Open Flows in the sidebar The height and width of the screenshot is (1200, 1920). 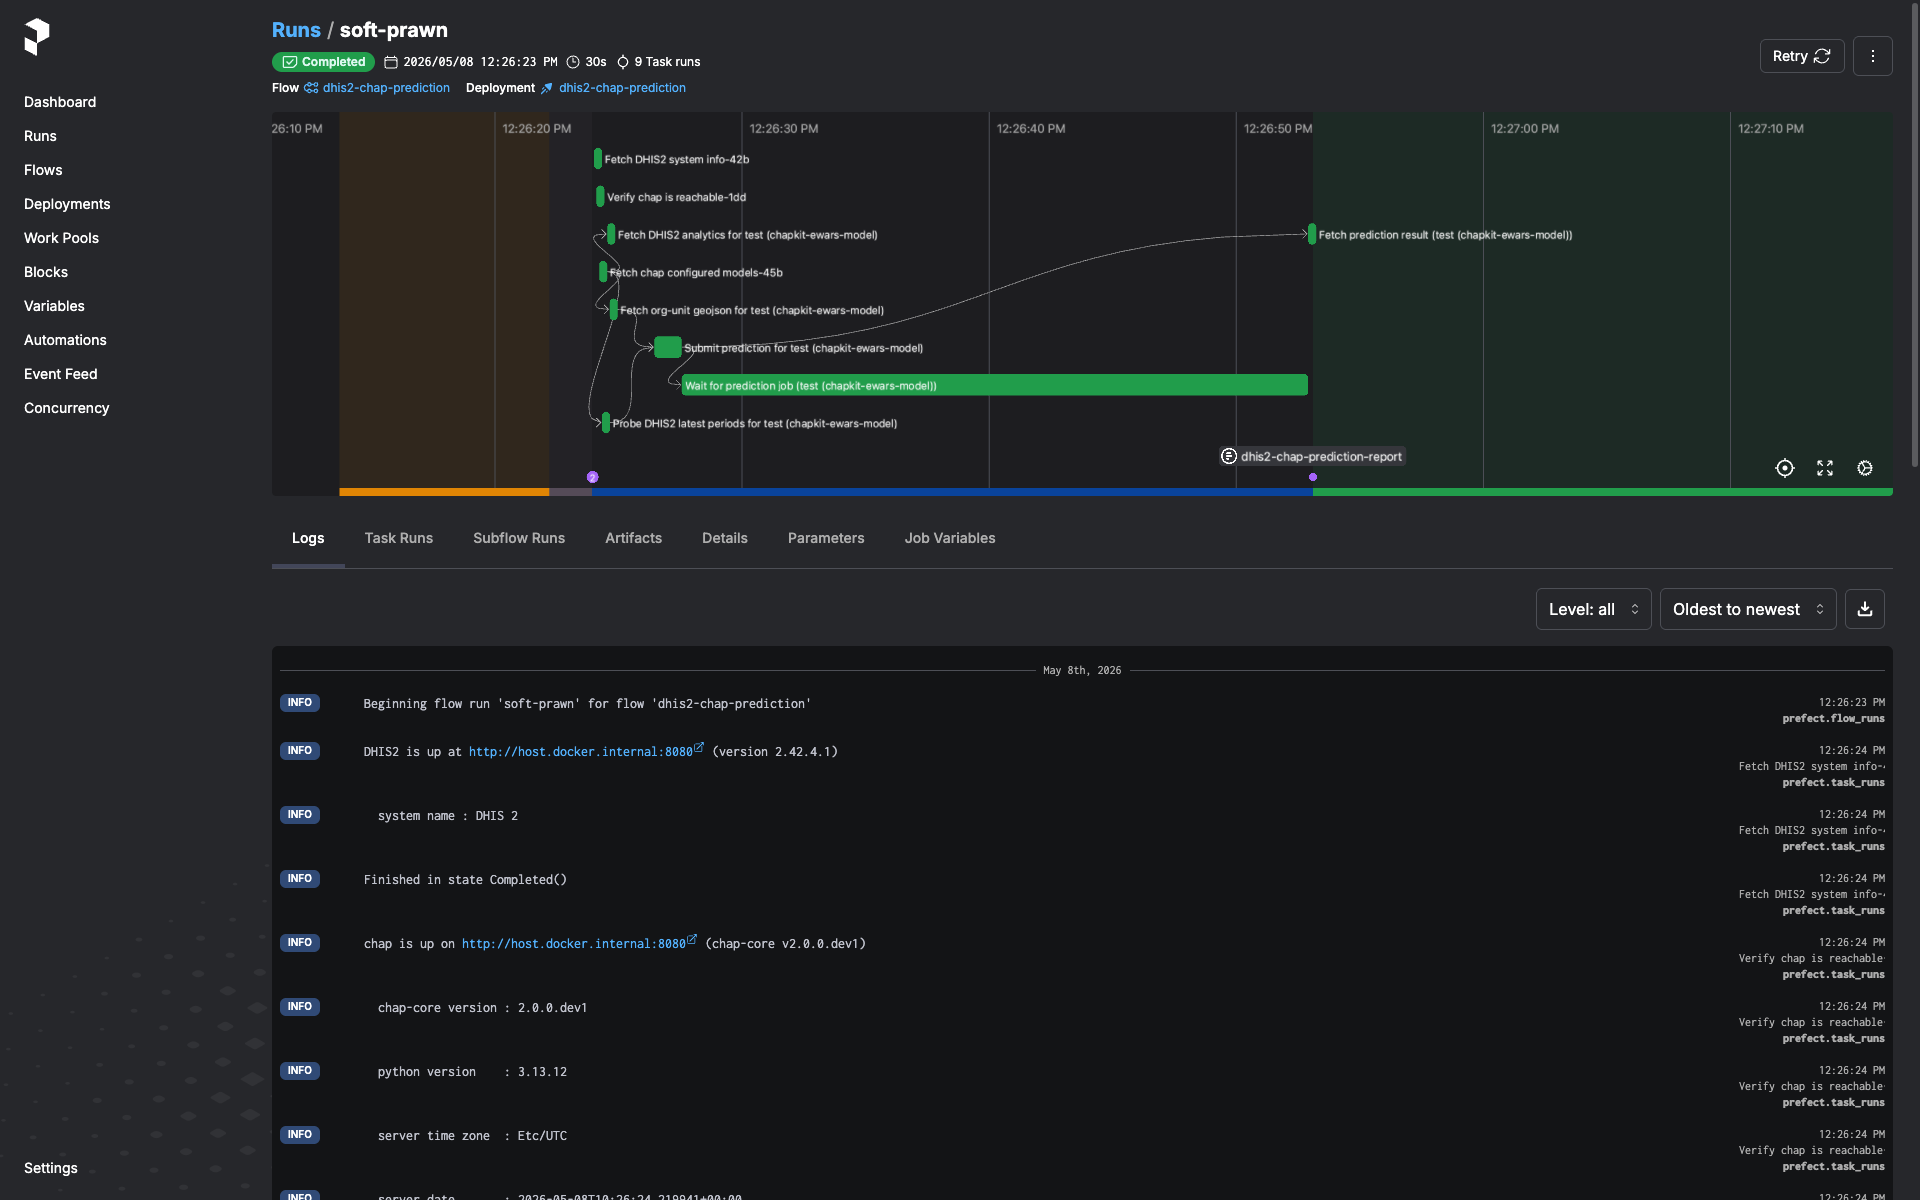[x=43, y=170]
